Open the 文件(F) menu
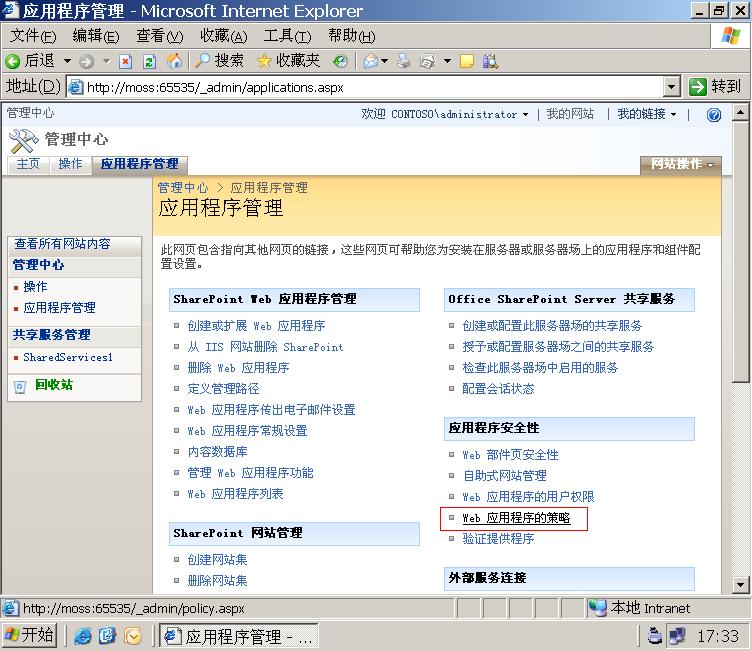The image size is (752, 651). [x=33, y=36]
